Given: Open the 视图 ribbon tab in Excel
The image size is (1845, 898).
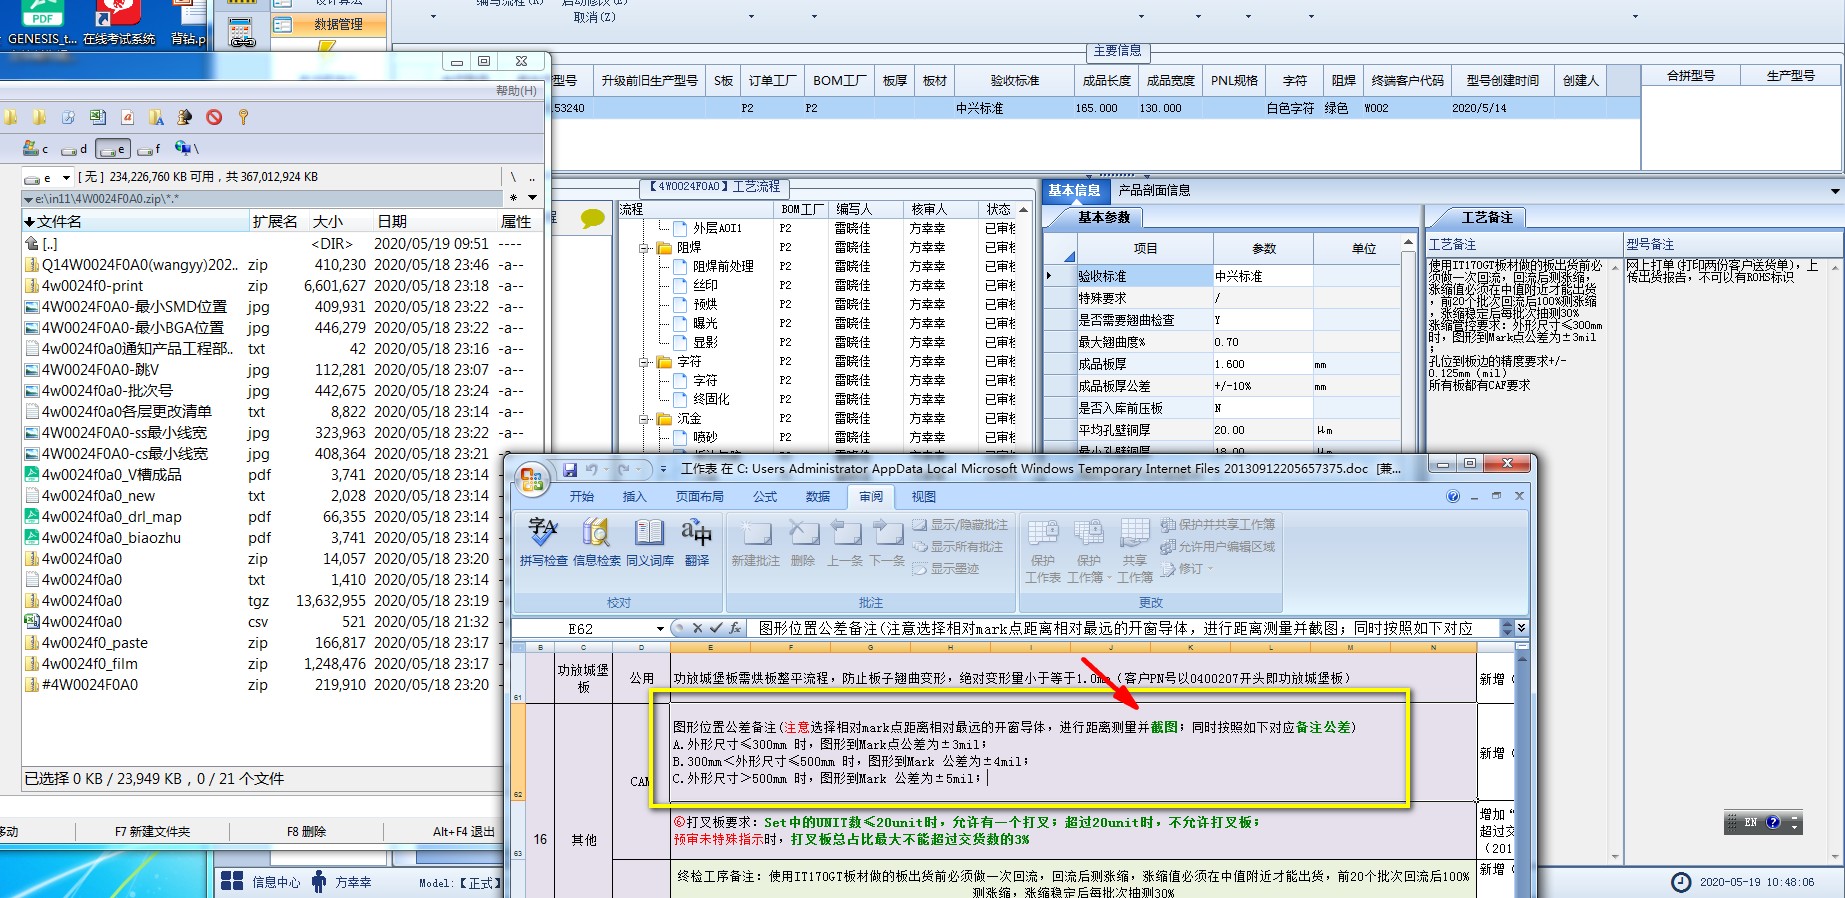Looking at the screenshot, I should [x=923, y=496].
